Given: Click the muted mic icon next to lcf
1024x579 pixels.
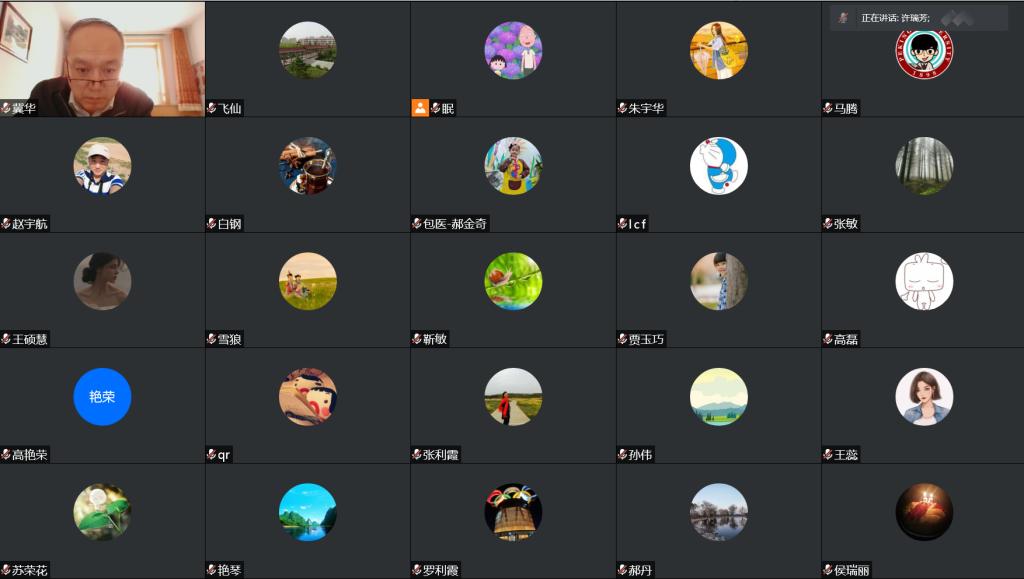Looking at the screenshot, I should click(x=622, y=224).
